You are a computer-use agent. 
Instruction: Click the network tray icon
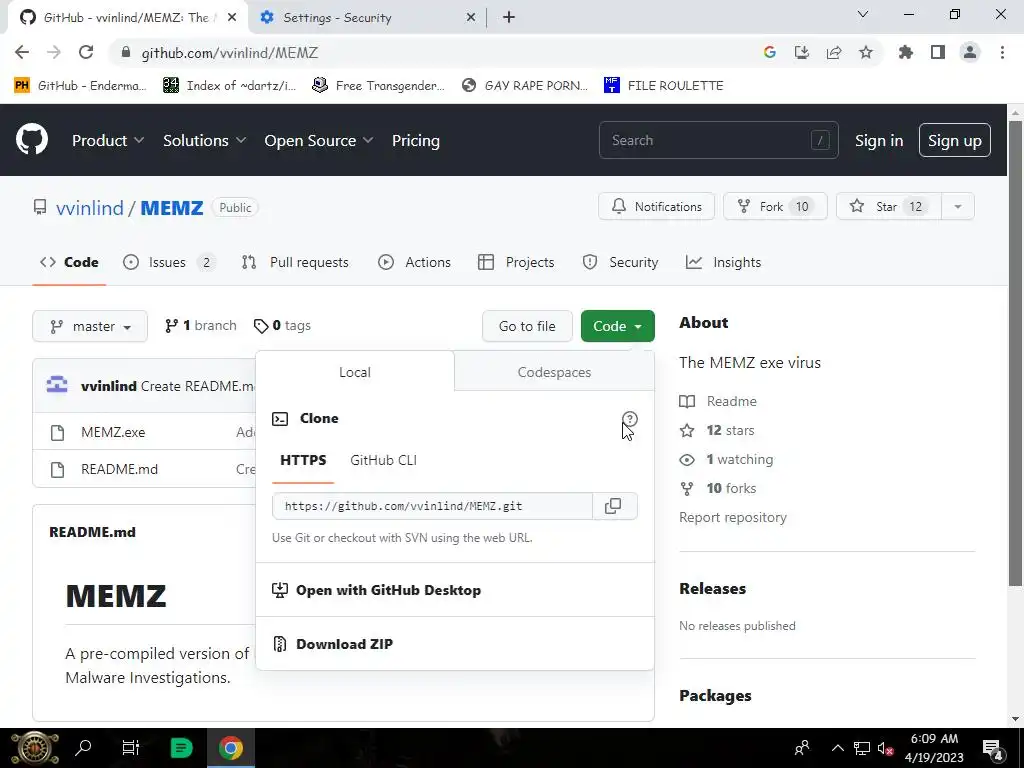pos(862,748)
